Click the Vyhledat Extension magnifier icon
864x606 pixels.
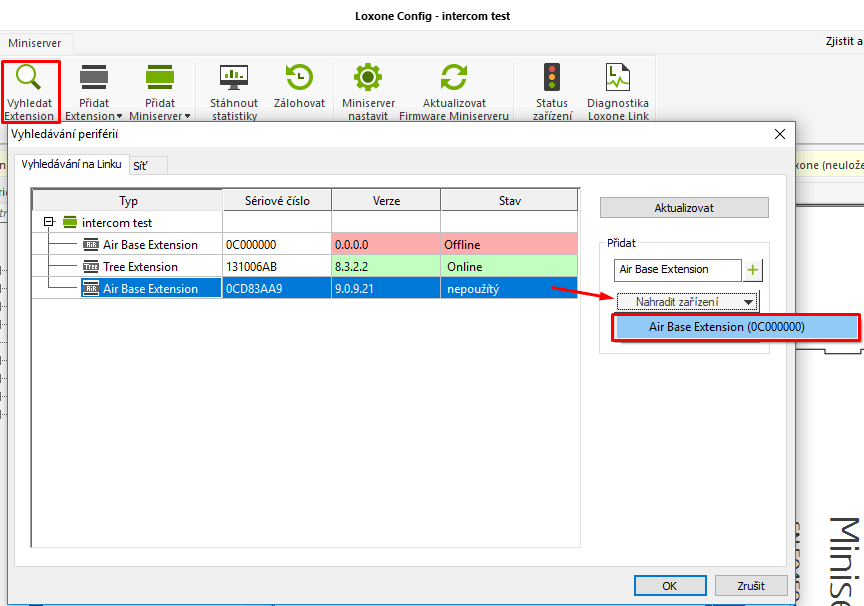click(x=30, y=79)
